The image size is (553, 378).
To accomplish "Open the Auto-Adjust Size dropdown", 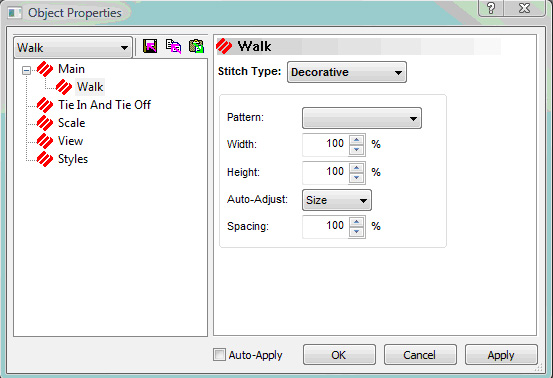I will 337,200.
